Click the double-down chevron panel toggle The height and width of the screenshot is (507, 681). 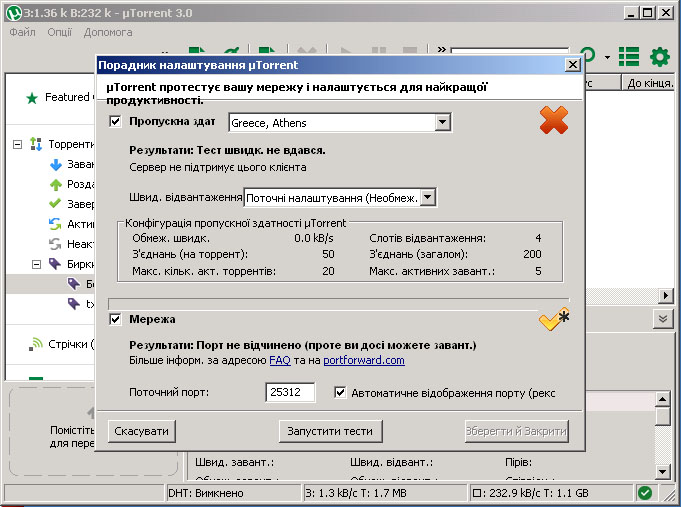[663, 319]
